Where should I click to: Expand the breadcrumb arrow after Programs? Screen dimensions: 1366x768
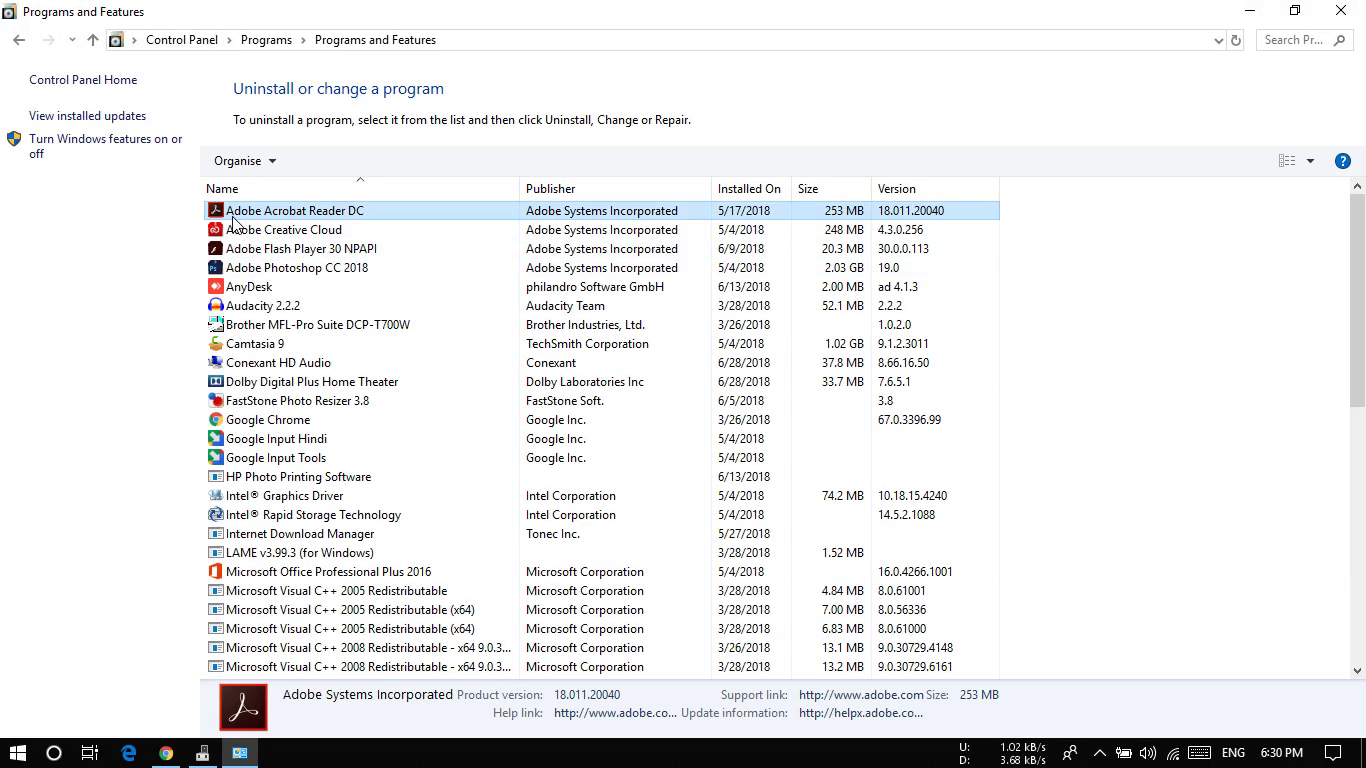coord(303,40)
